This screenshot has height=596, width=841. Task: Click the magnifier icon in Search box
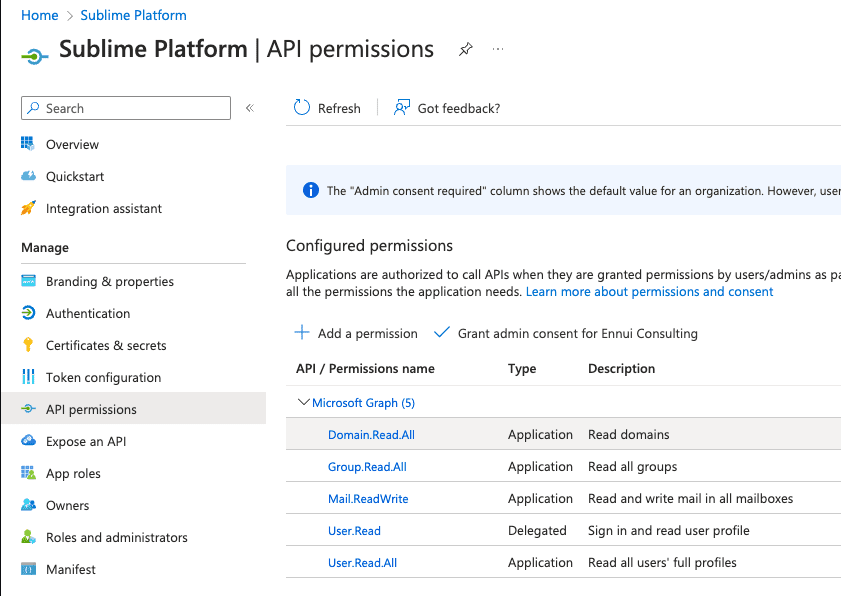pos(33,108)
